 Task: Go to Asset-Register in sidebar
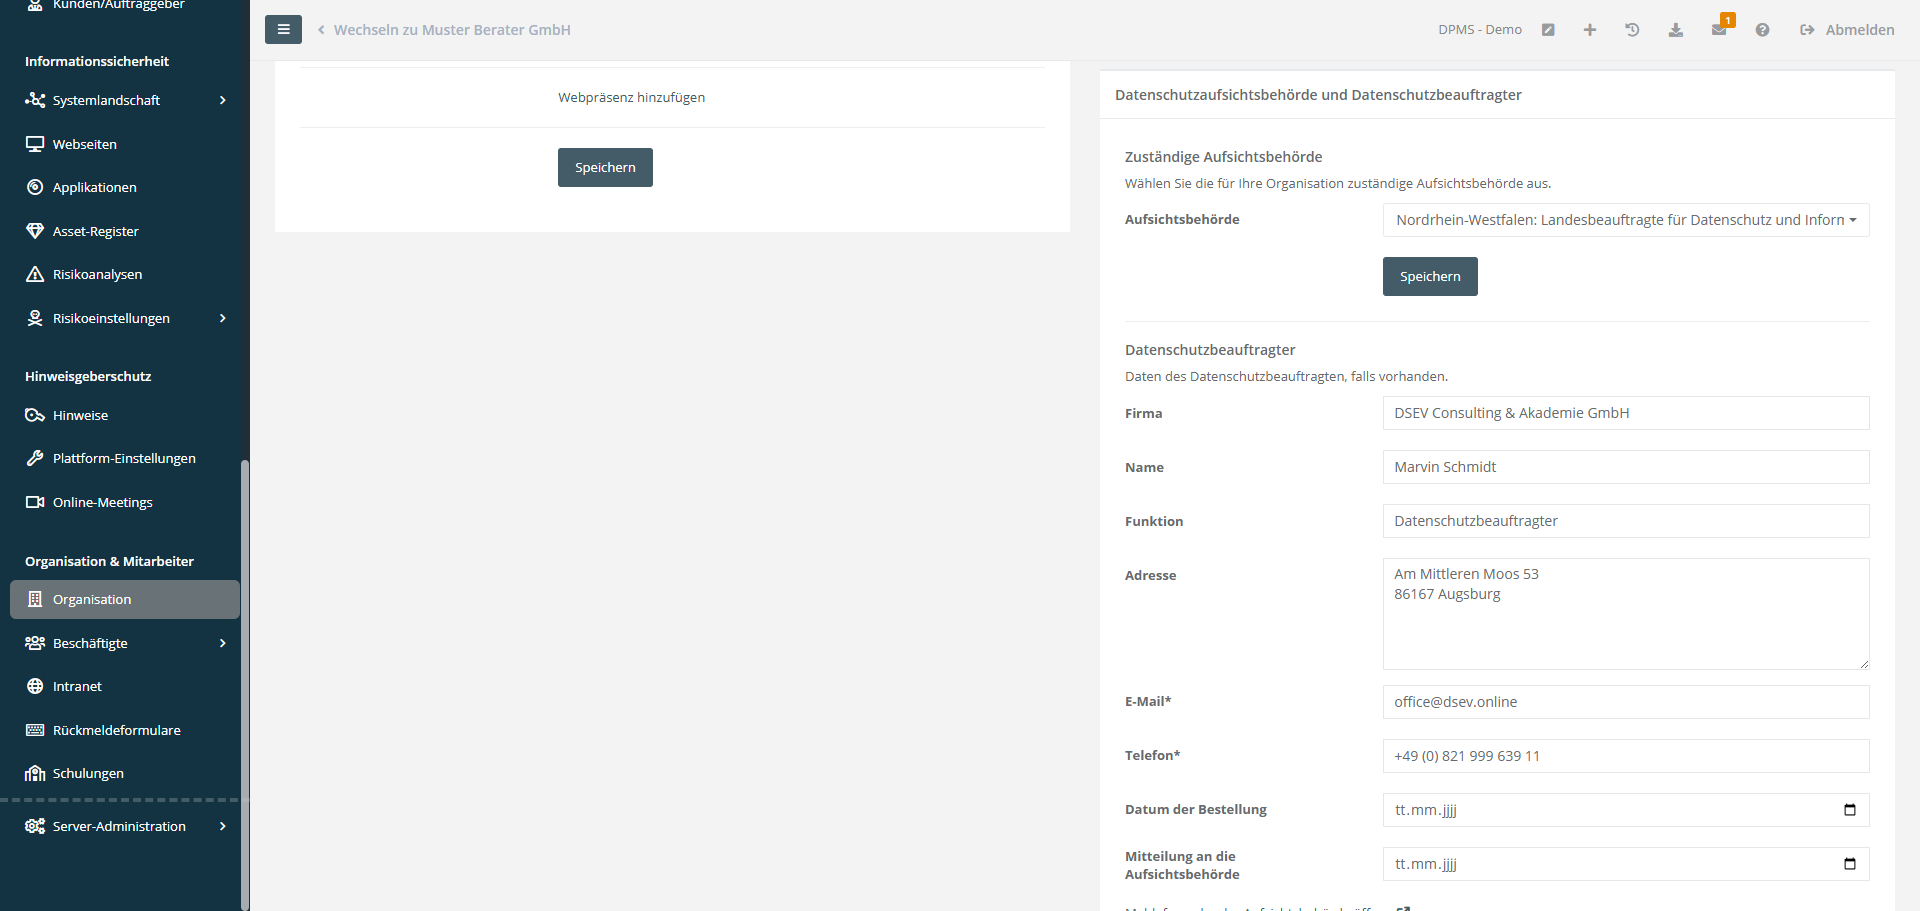(x=95, y=231)
